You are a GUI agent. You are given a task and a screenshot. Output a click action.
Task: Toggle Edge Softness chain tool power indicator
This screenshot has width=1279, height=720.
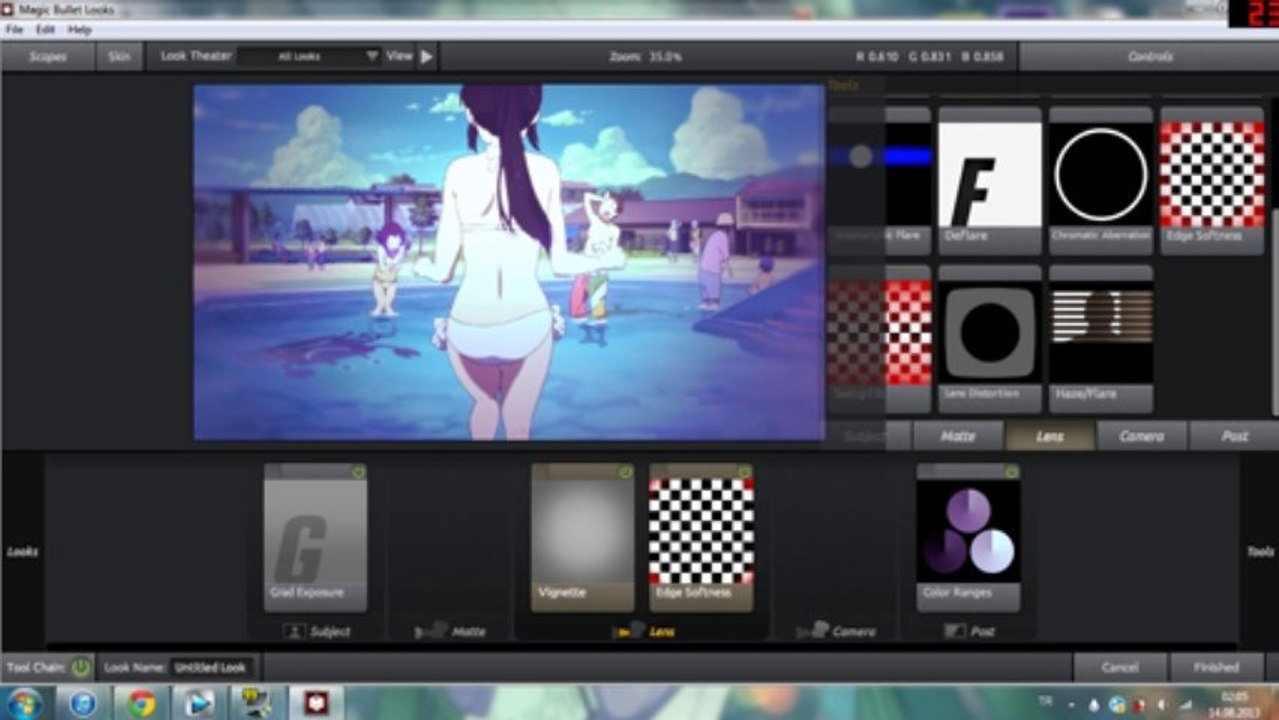744,471
